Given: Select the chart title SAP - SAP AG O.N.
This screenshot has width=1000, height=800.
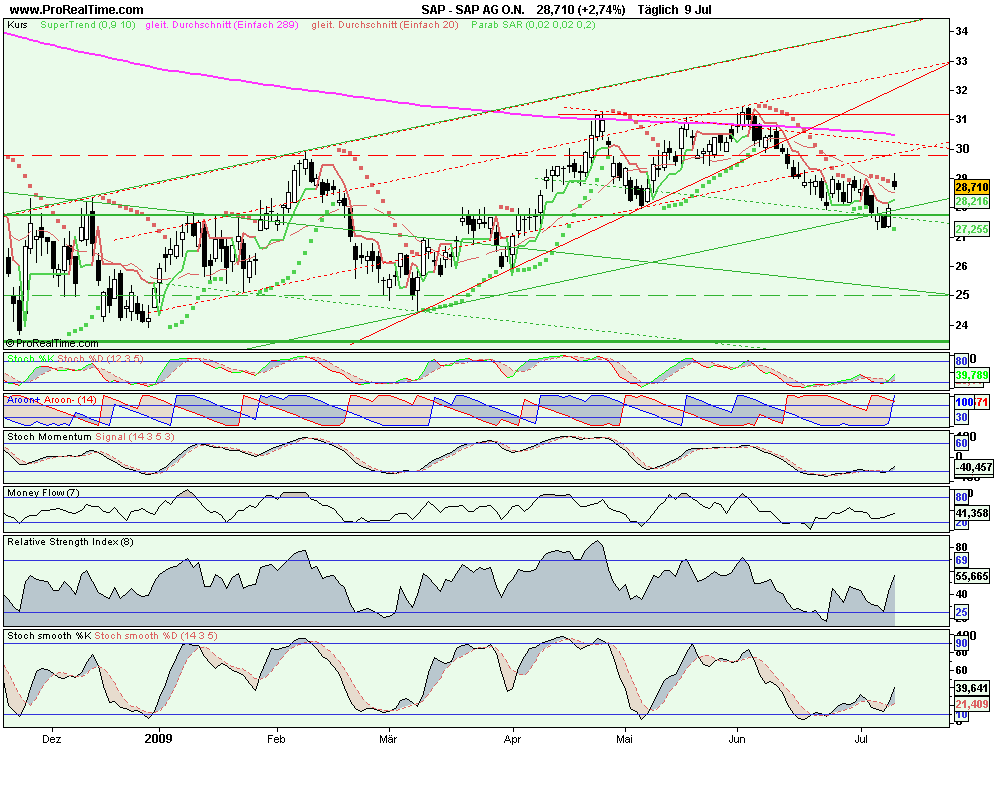Looking at the screenshot, I should click(x=473, y=10).
